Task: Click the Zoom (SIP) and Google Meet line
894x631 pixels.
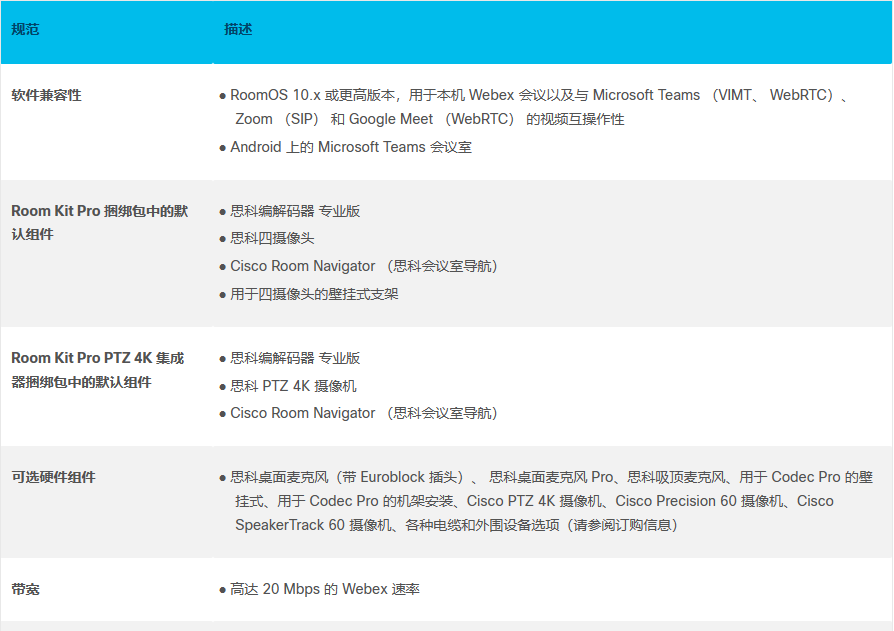Action: coord(430,119)
